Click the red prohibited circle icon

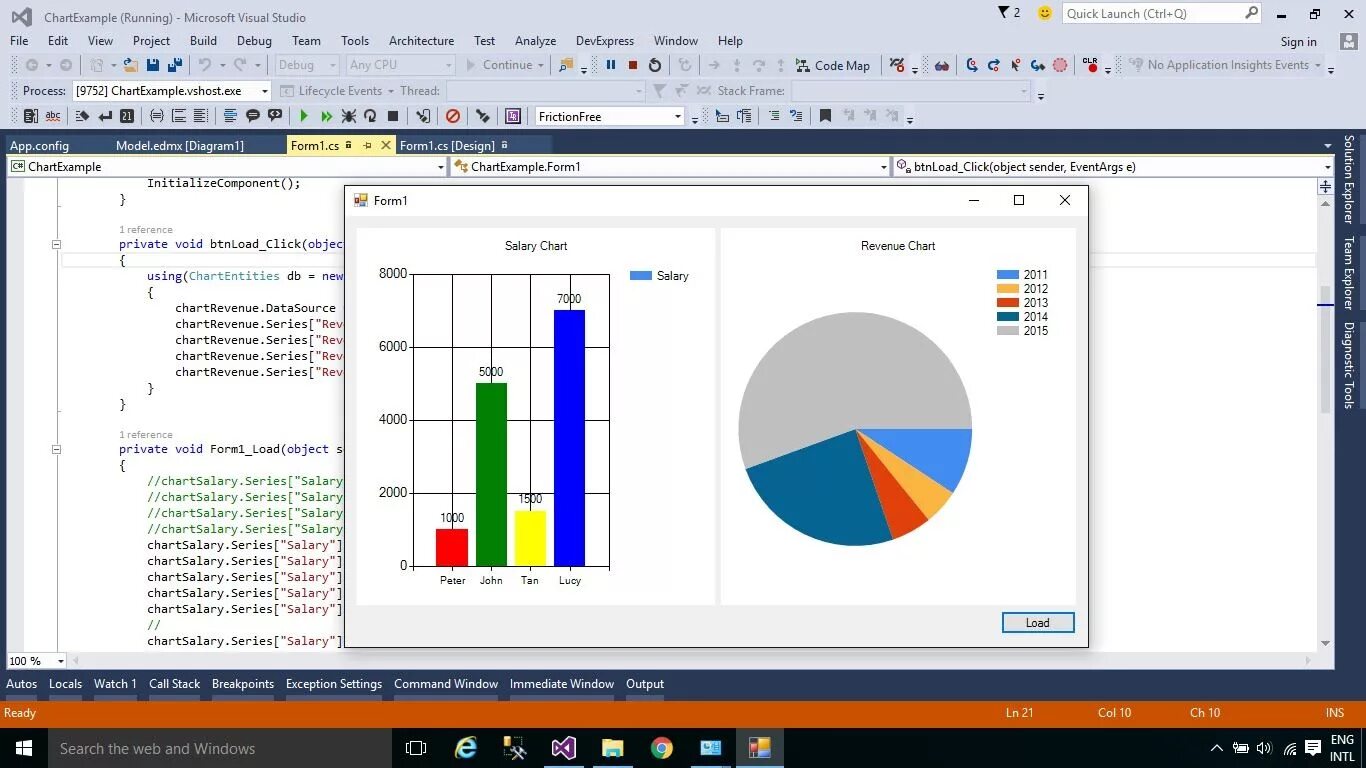click(453, 116)
